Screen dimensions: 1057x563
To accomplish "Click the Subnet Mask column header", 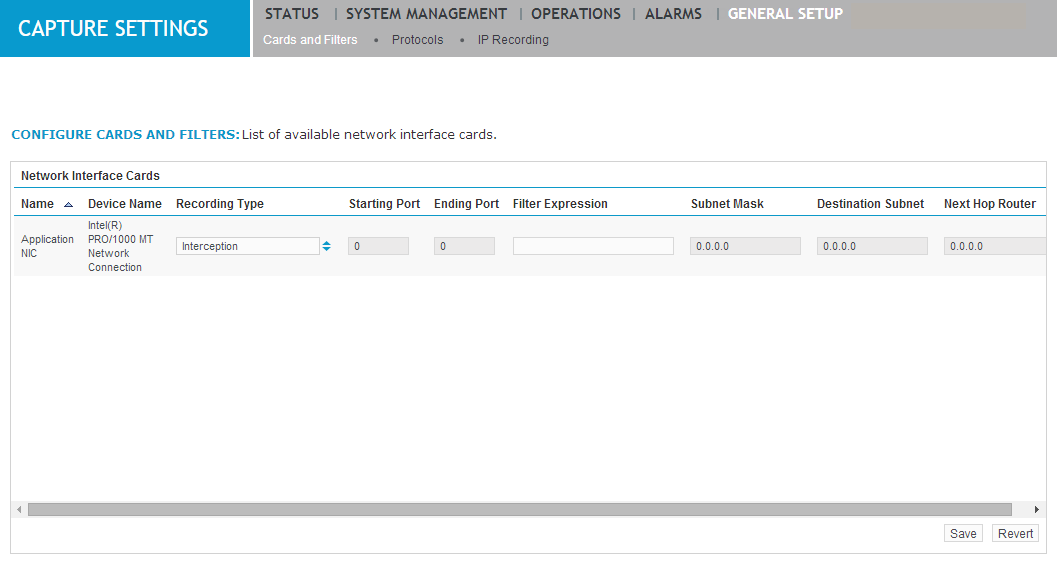I will (727, 204).
